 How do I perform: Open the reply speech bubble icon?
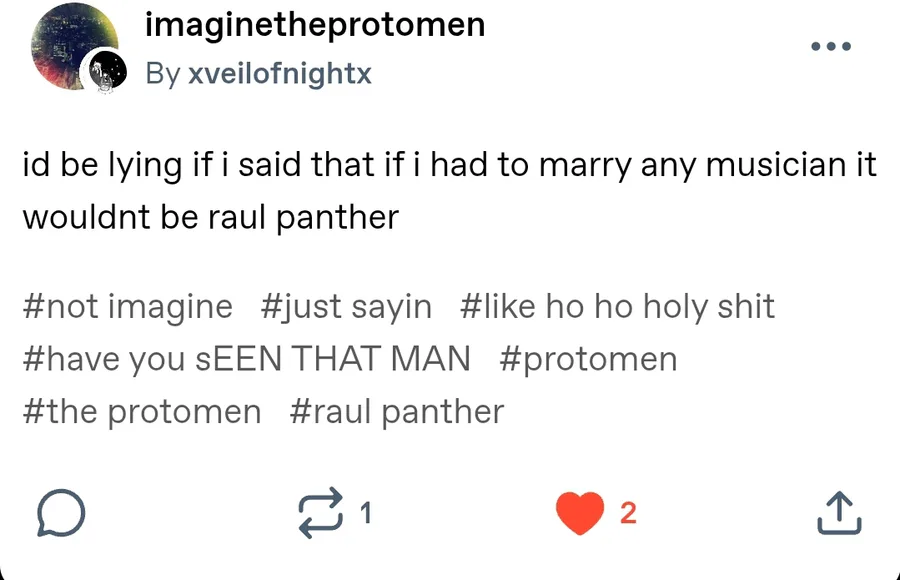[x=60, y=514]
